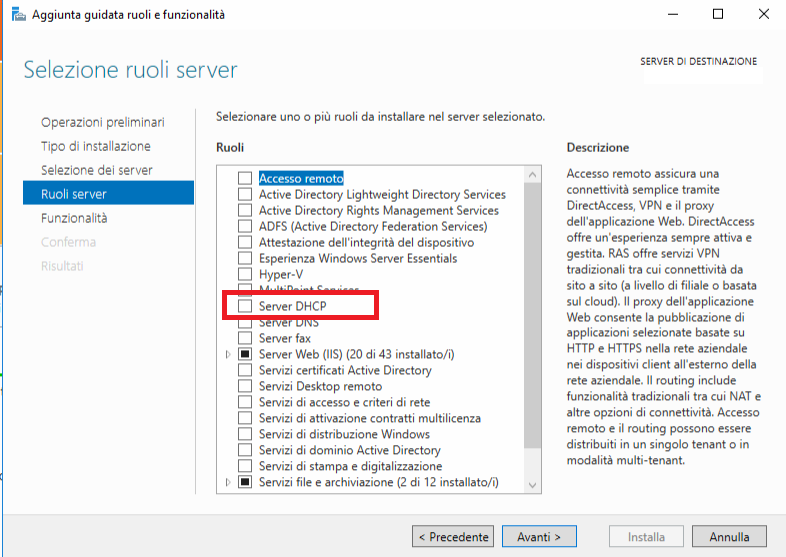Expand the Server Web (IIS) node
The width and height of the screenshot is (786, 557).
[x=229, y=354]
